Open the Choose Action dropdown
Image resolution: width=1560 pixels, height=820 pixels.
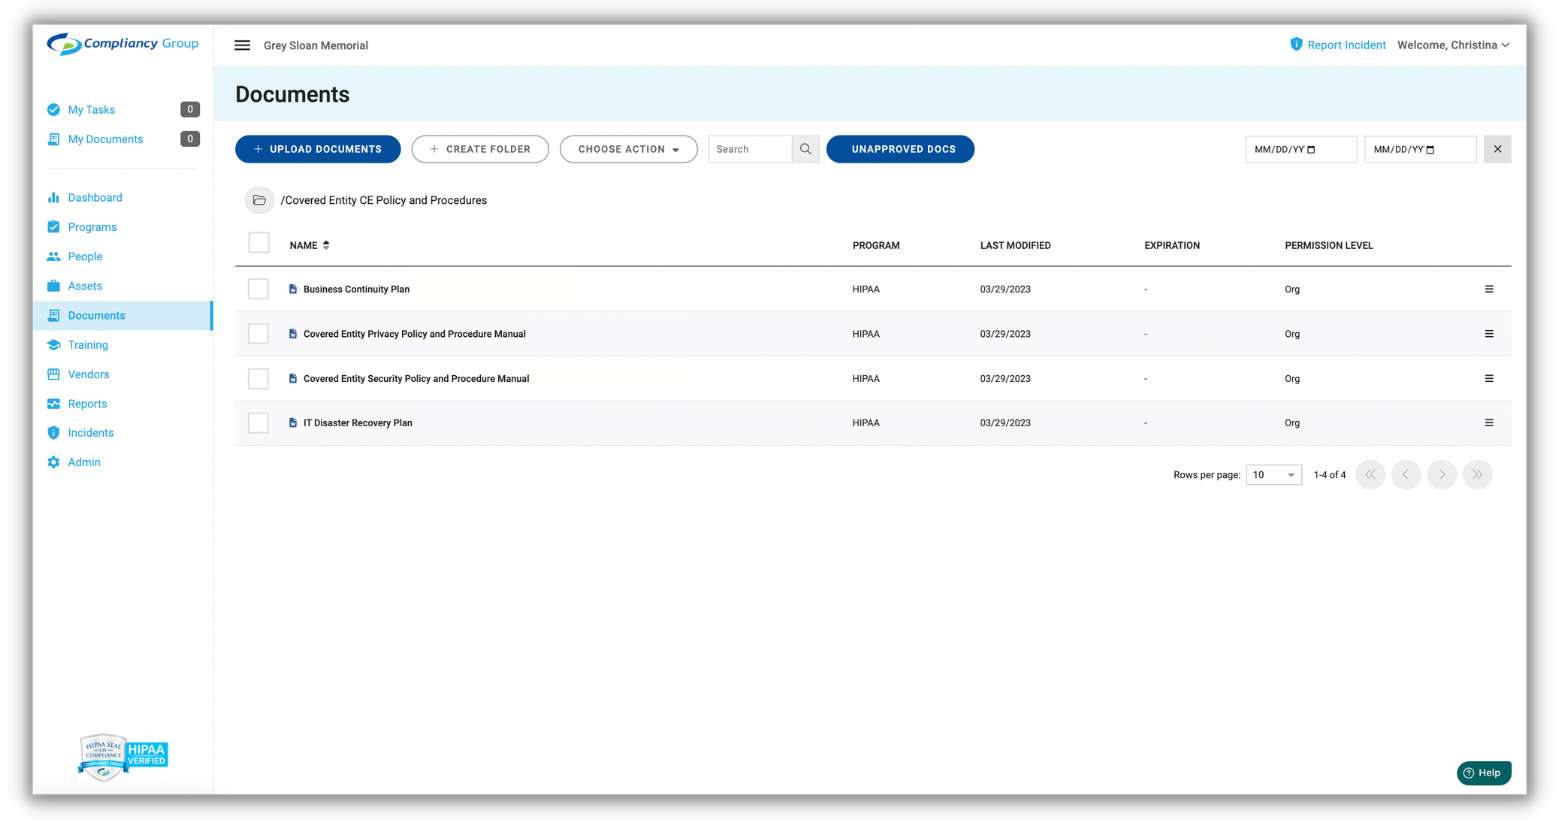[x=628, y=148]
